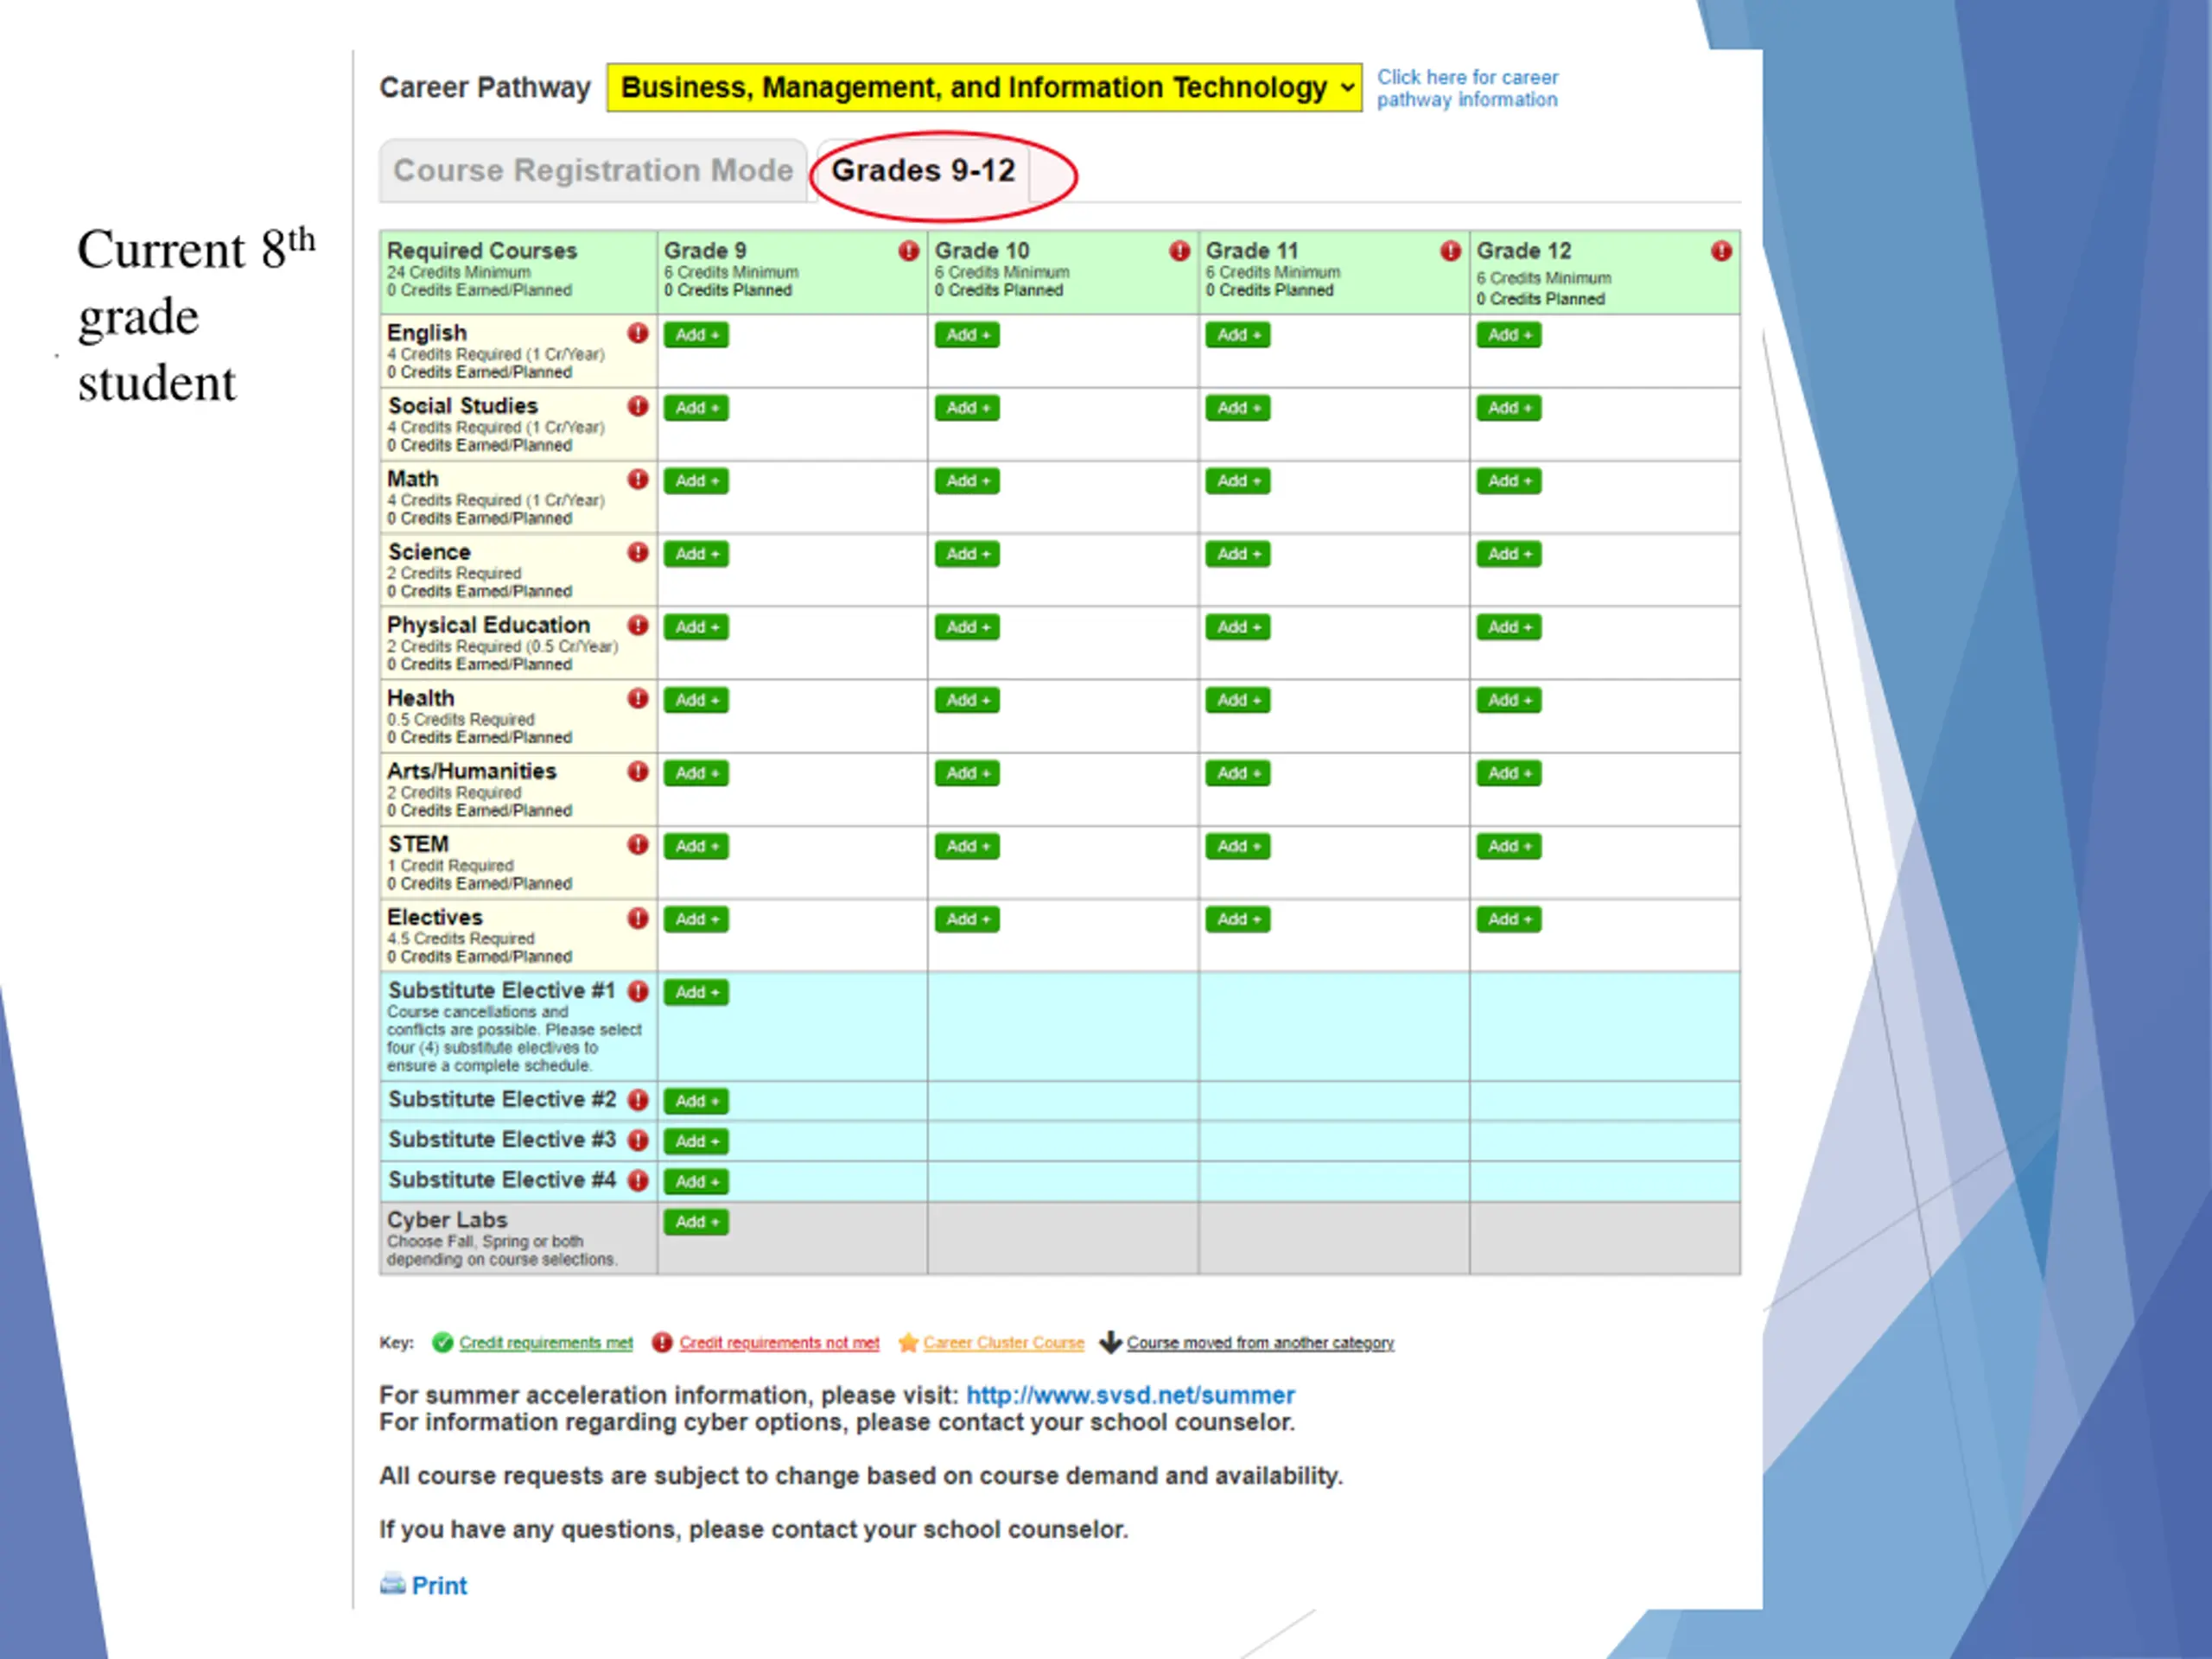Add a Cyber Labs course
Image resolution: width=2212 pixels, height=1659 pixels.
(x=696, y=1222)
